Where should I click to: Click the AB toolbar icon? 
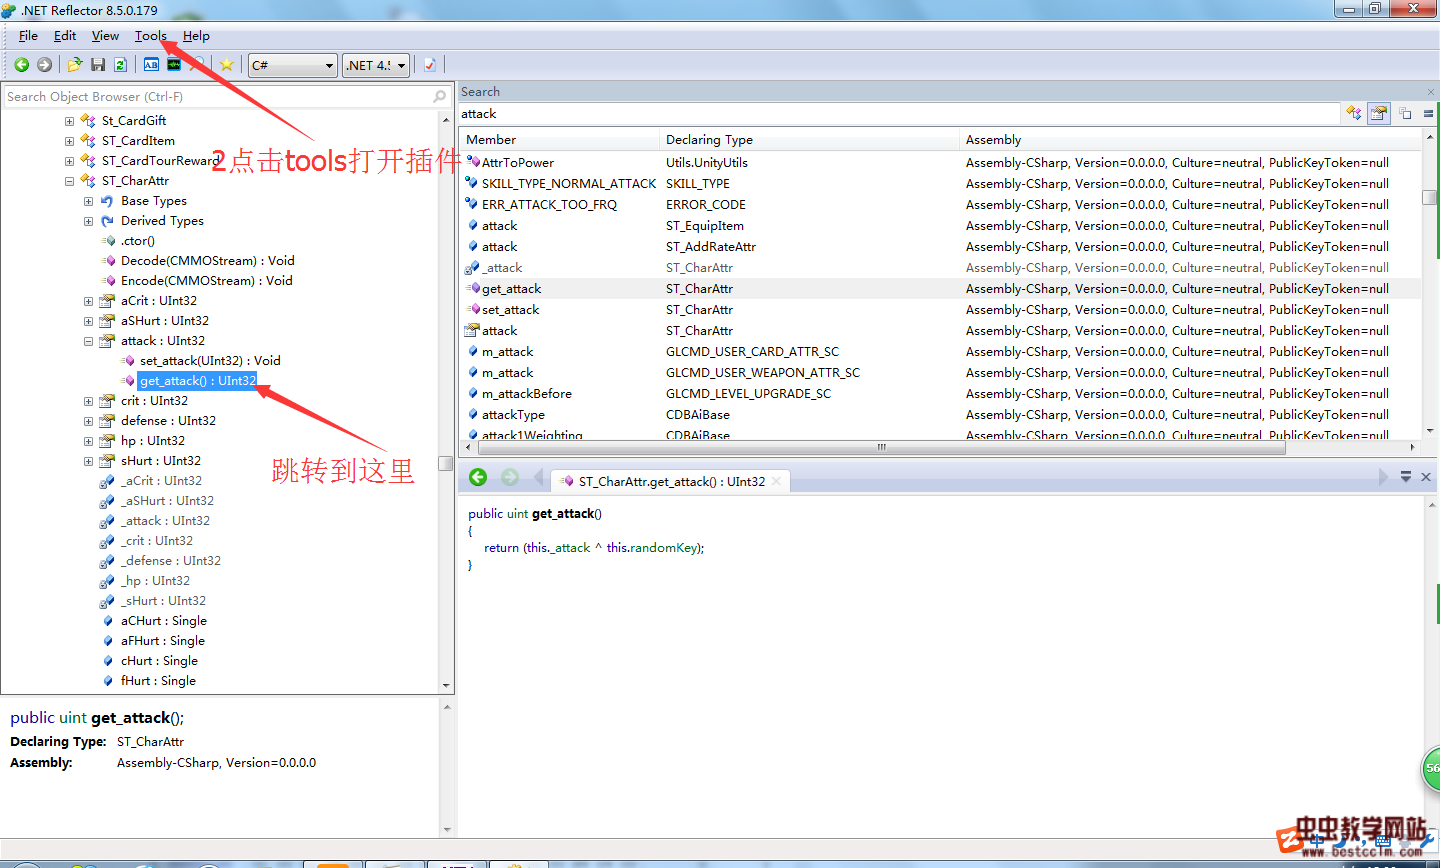(x=151, y=65)
